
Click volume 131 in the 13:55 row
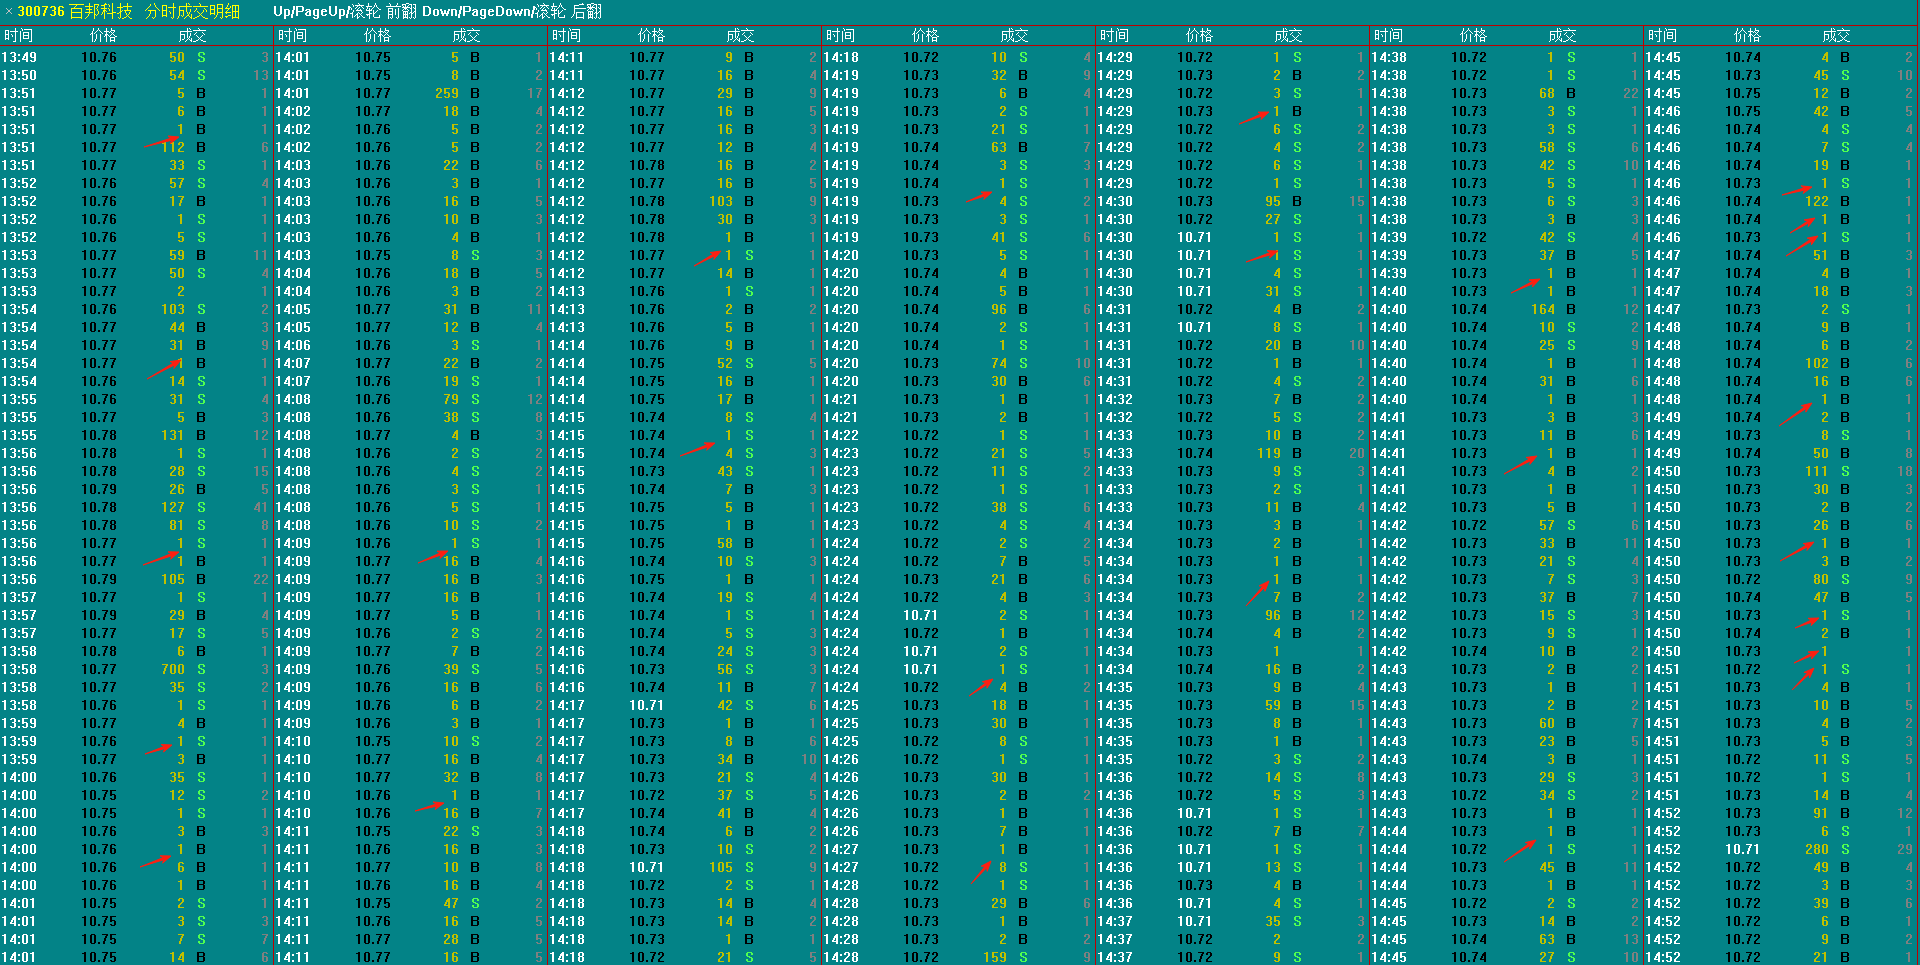click(173, 435)
